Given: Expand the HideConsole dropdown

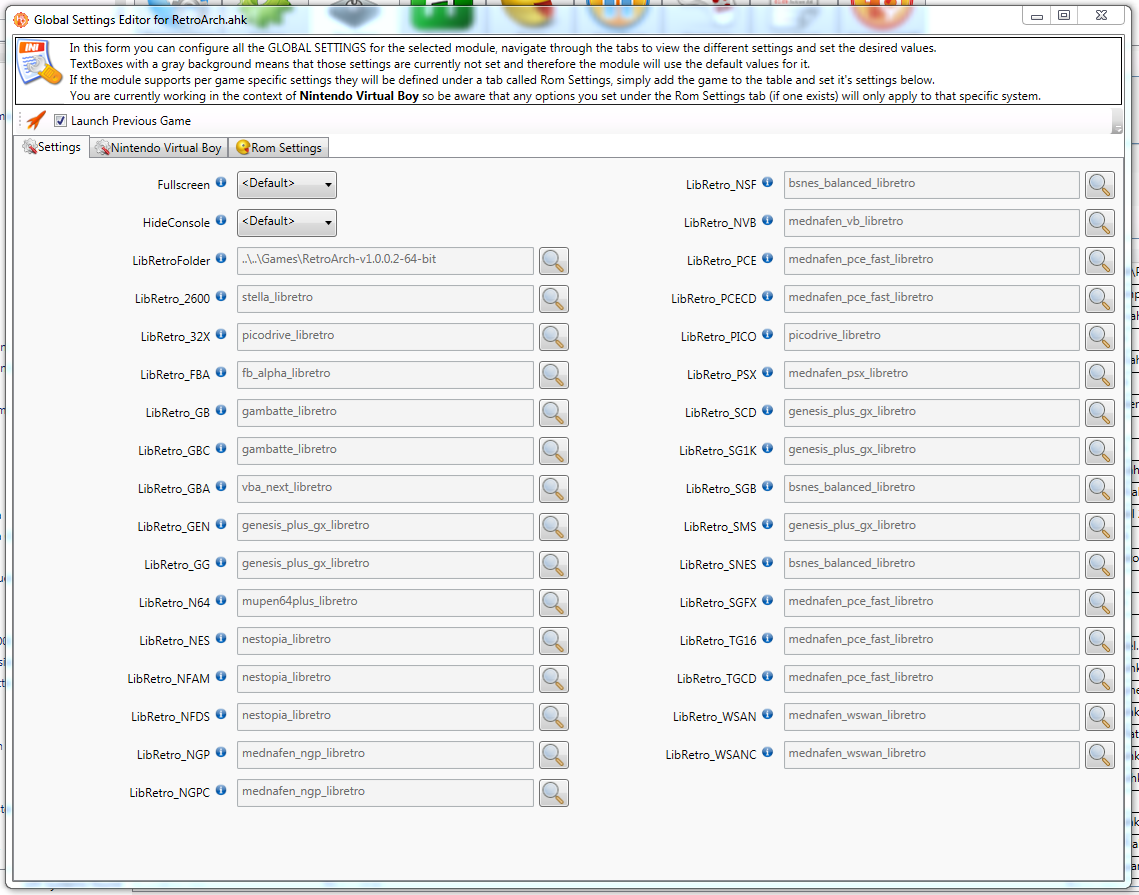Looking at the screenshot, I should tap(287, 222).
